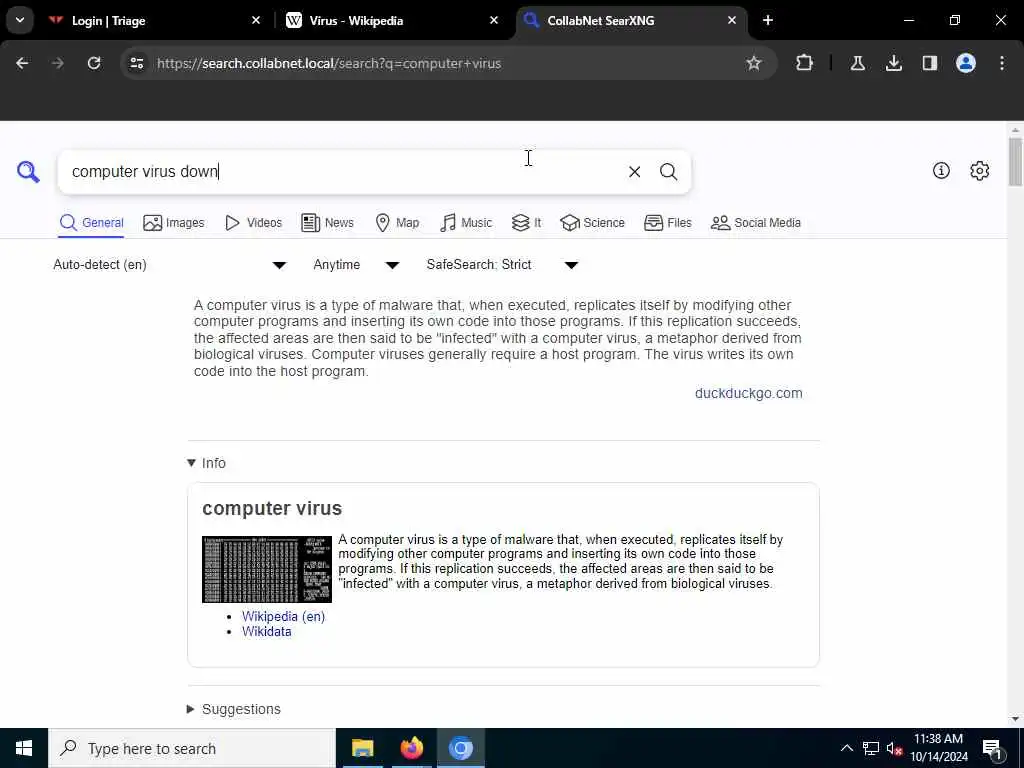Open the Wikipedia (en) link
This screenshot has height=768, width=1024.
click(283, 616)
